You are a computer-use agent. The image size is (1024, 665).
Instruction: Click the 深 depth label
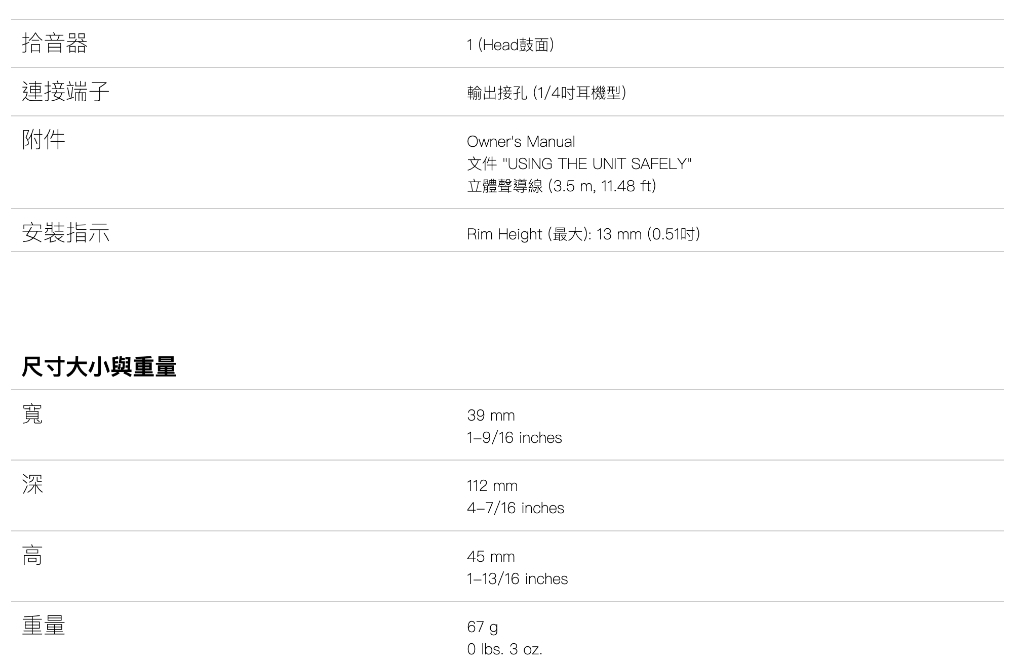click(x=33, y=484)
